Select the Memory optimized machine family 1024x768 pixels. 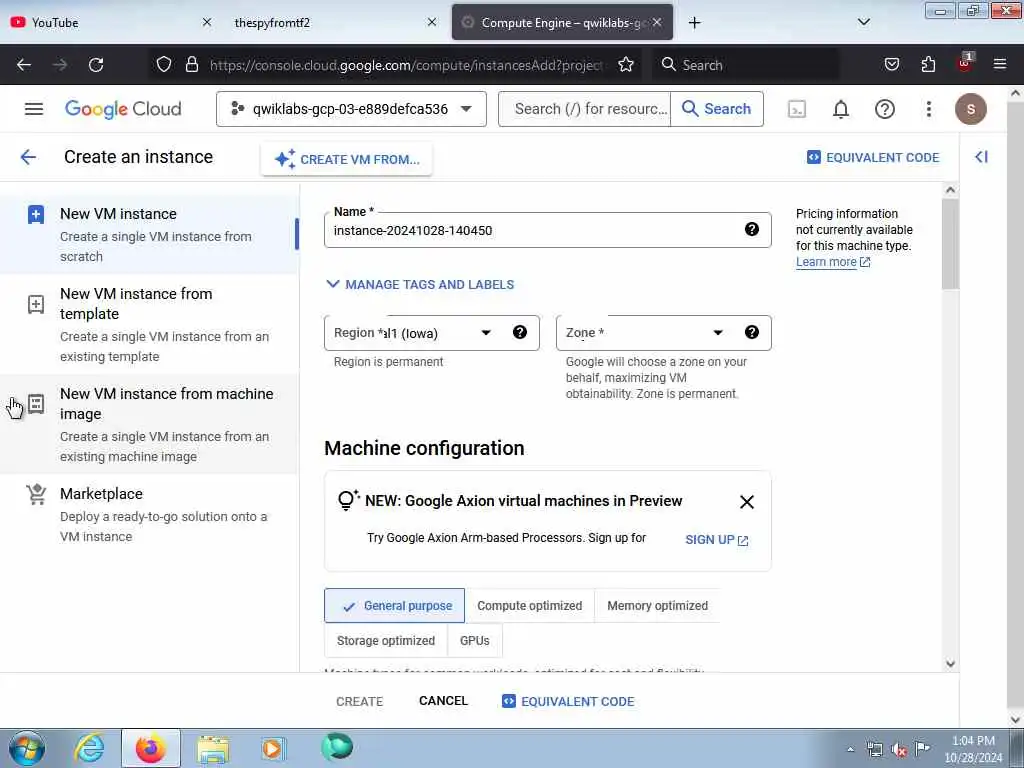click(x=657, y=605)
